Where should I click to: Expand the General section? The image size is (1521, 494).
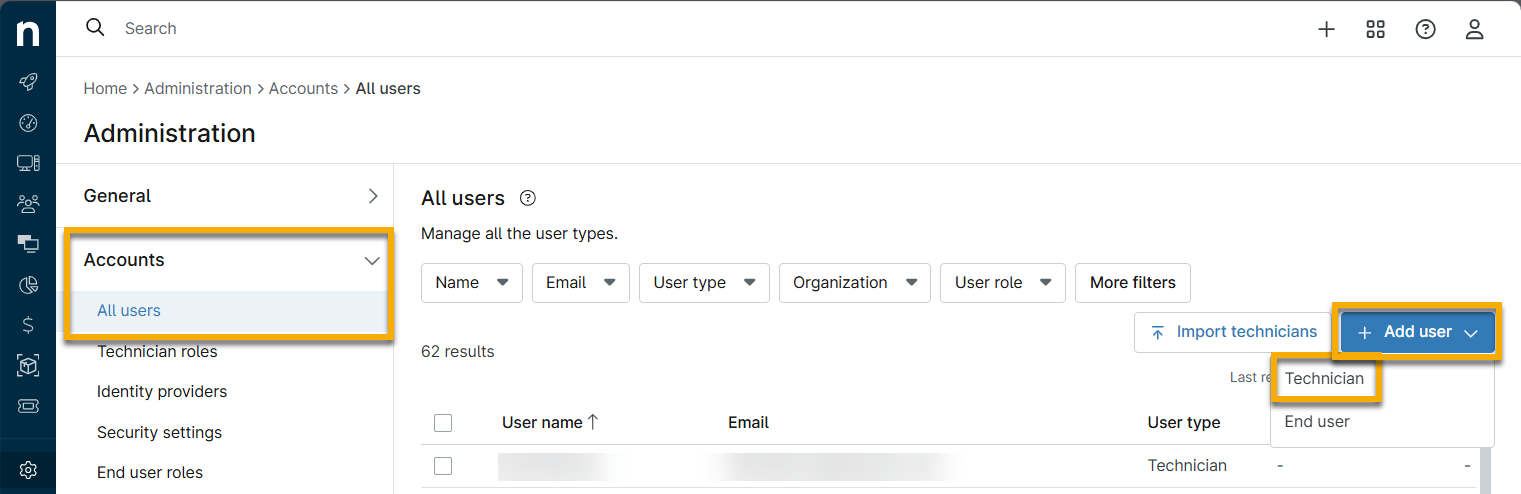[x=372, y=196]
